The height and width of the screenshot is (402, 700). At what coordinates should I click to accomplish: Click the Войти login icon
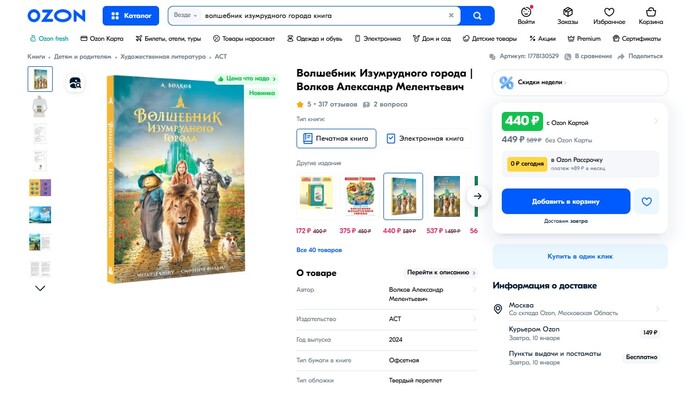click(527, 15)
